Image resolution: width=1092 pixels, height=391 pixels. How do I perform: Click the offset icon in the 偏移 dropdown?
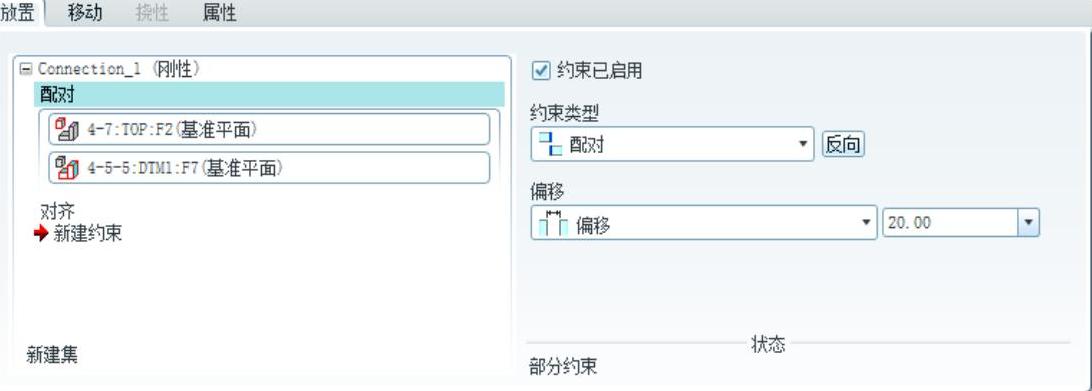(554, 223)
